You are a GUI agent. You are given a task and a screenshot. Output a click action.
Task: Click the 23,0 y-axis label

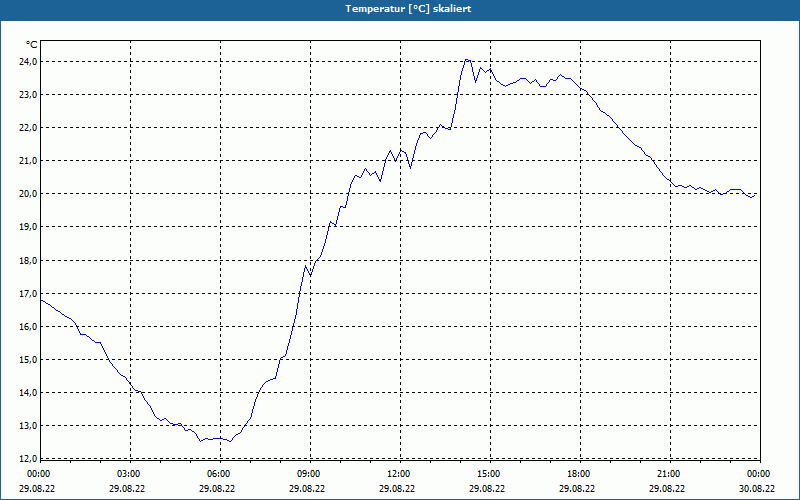point(29,95)
